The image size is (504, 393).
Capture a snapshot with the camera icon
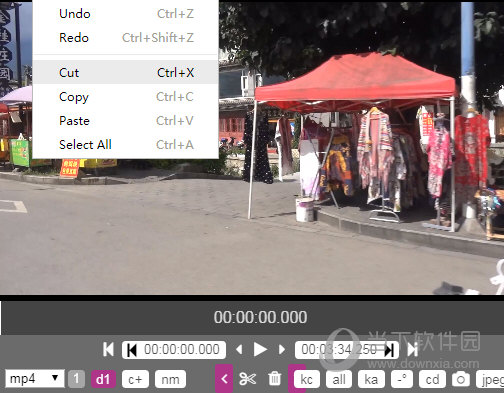pos(461,379)
